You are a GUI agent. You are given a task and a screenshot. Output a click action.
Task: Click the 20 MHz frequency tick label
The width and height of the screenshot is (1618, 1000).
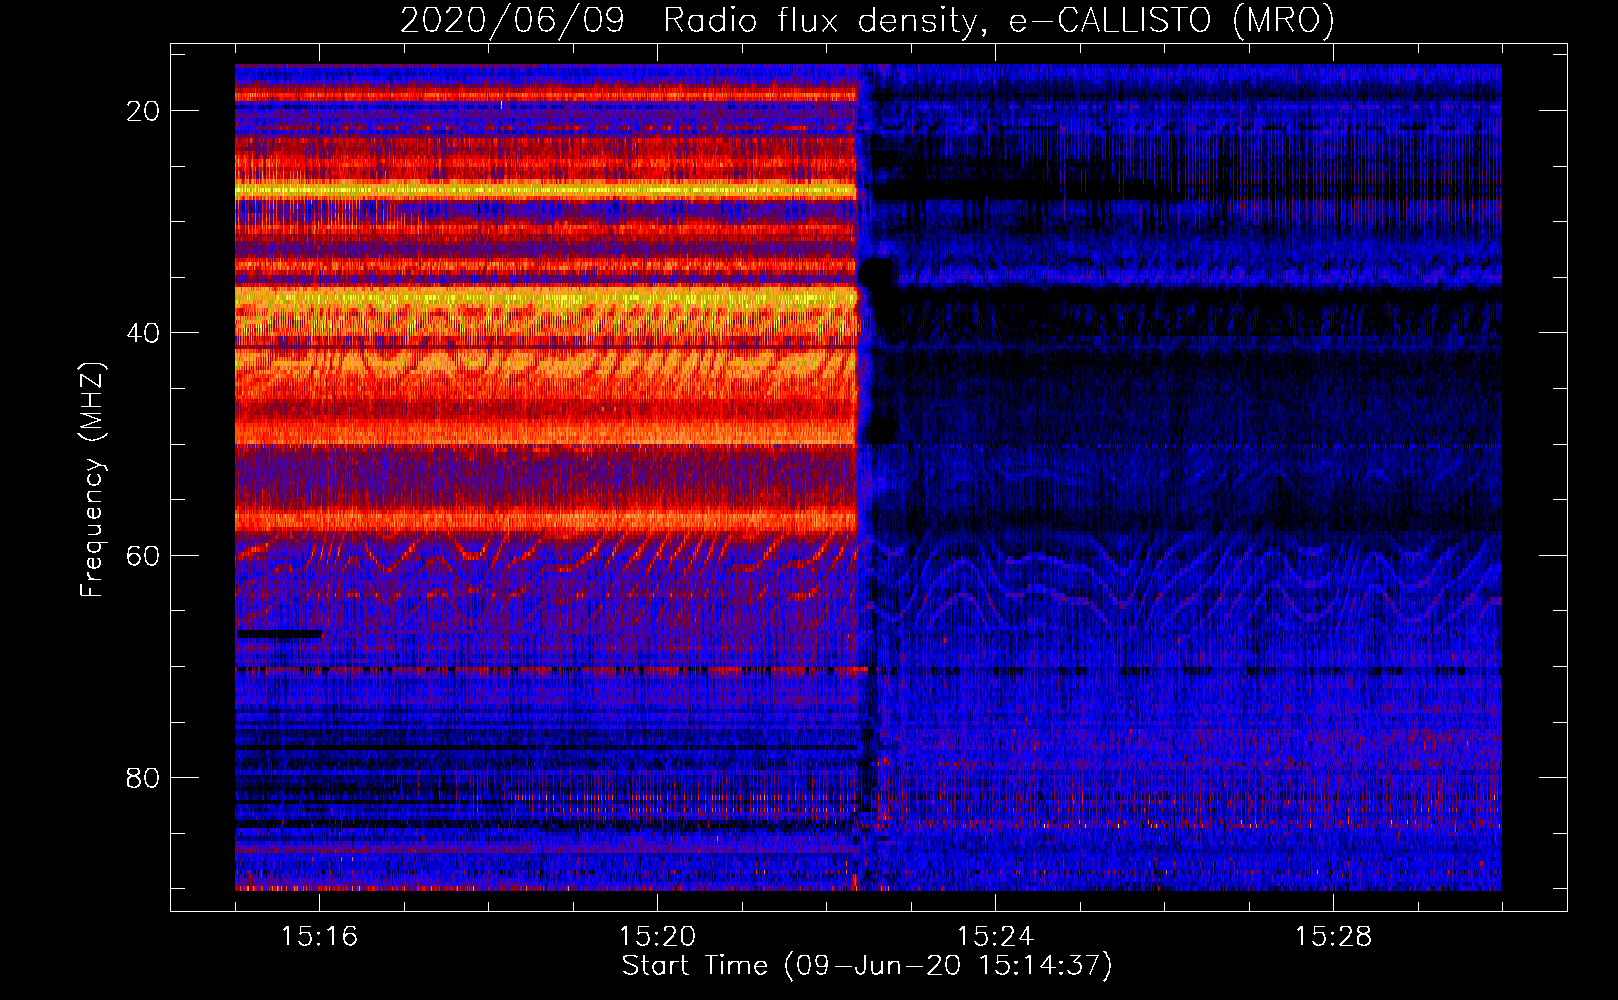tap(143, 111)
